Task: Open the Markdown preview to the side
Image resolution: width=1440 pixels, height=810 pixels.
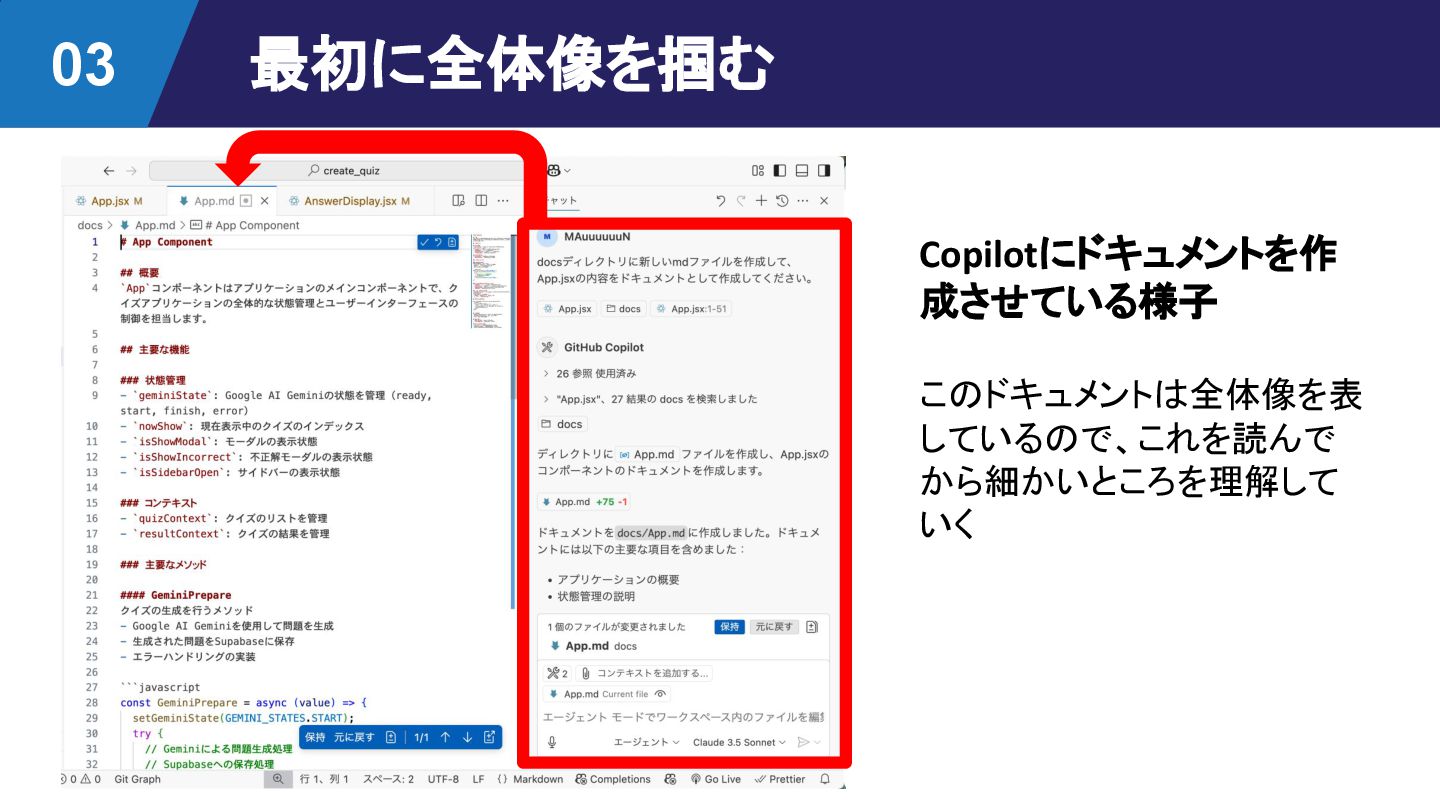Action: tap(458, 201)
